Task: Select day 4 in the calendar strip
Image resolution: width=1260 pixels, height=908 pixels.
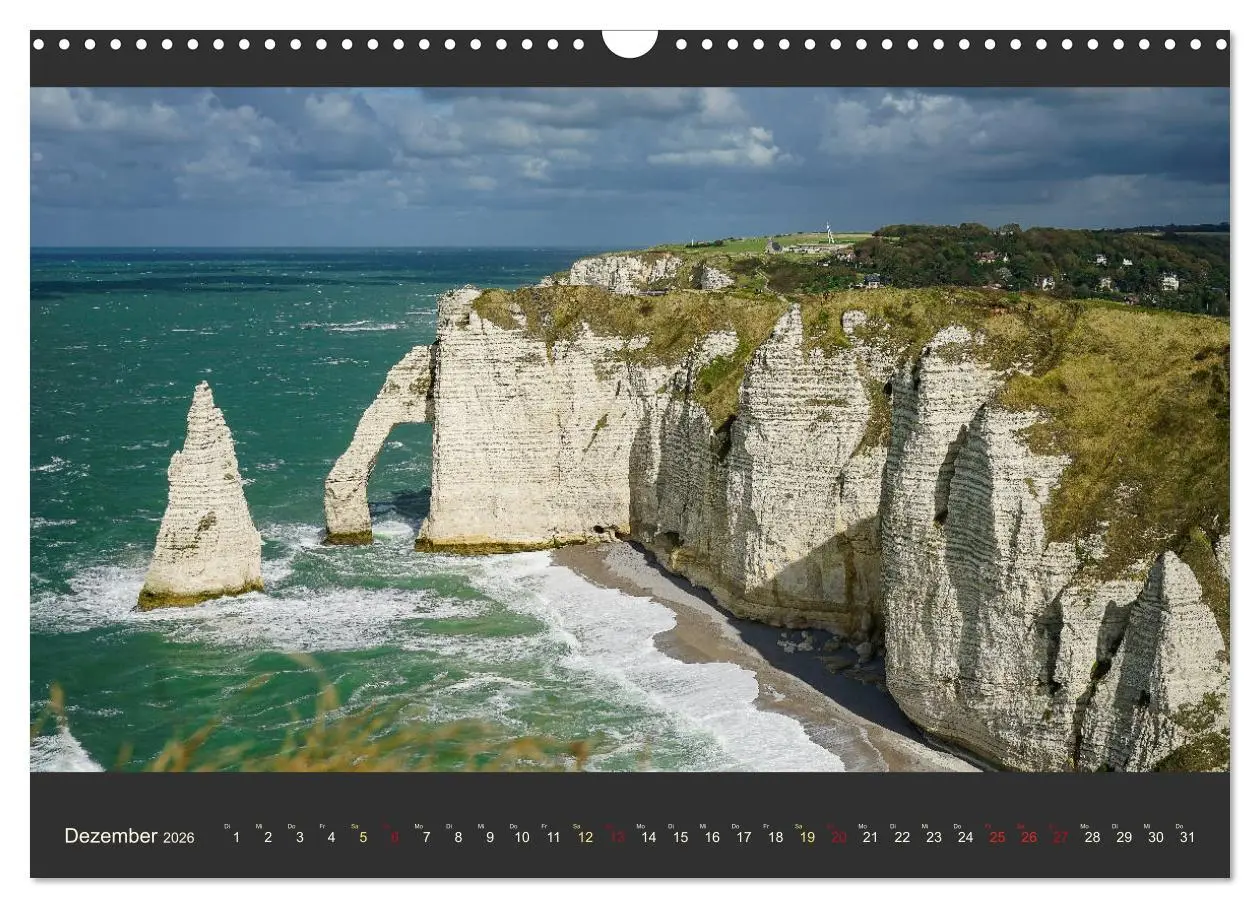Action: (x=331, y=838)
